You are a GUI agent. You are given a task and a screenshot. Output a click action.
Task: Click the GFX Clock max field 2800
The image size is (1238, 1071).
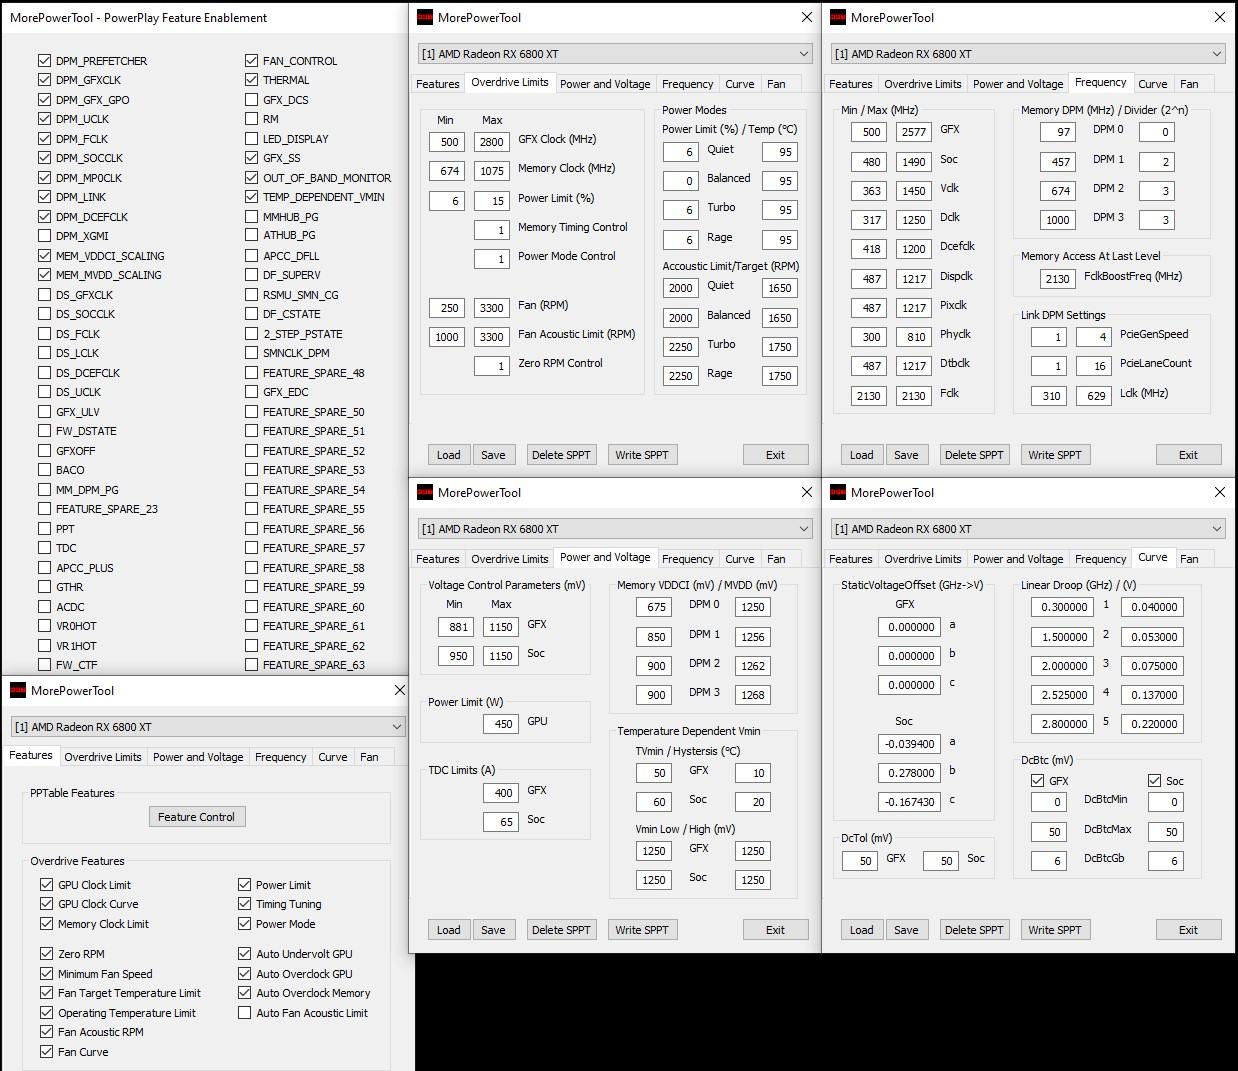click(x=491, y=142)
